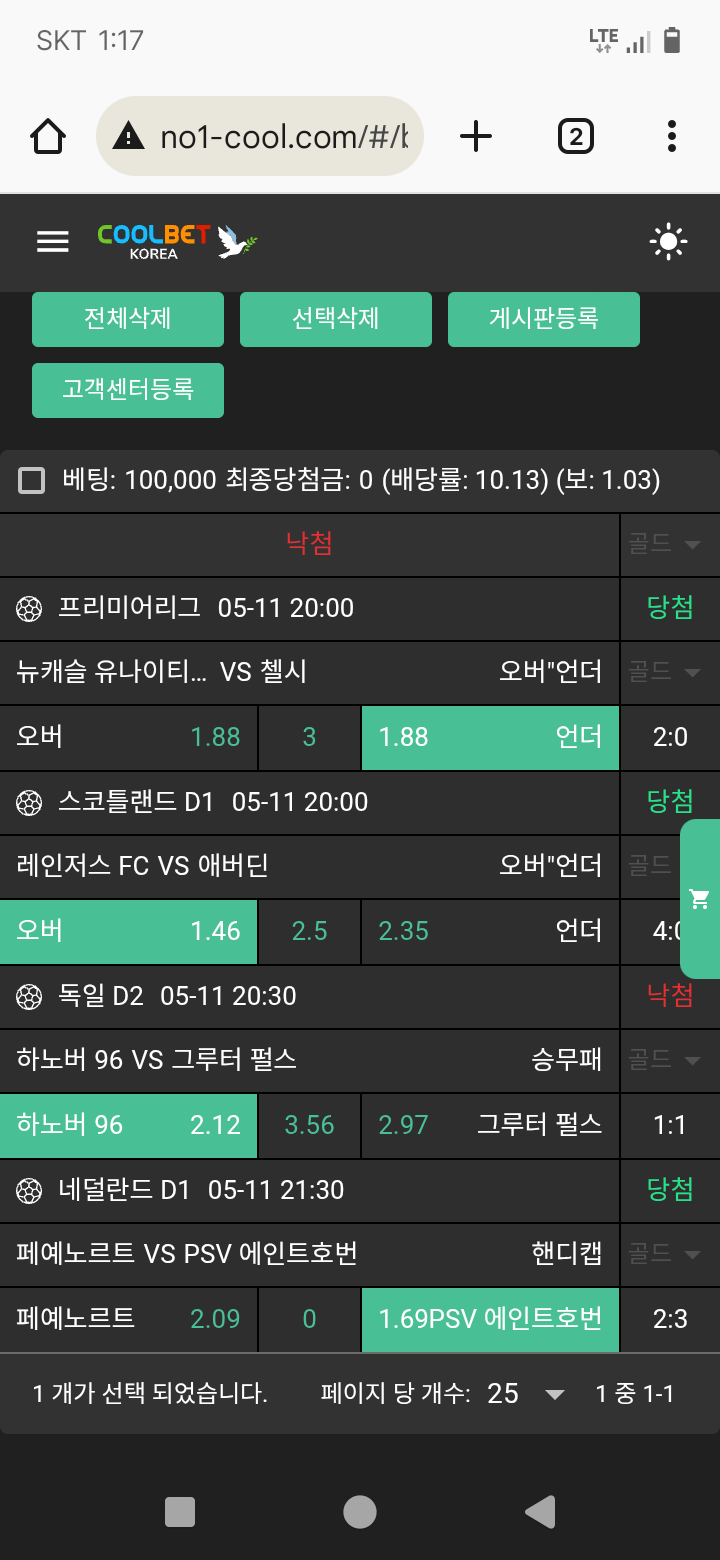Screen dimensions: 720x1560
Task: Select the 언더 1.88 odds cell
Action: click(x=490, y=738)
